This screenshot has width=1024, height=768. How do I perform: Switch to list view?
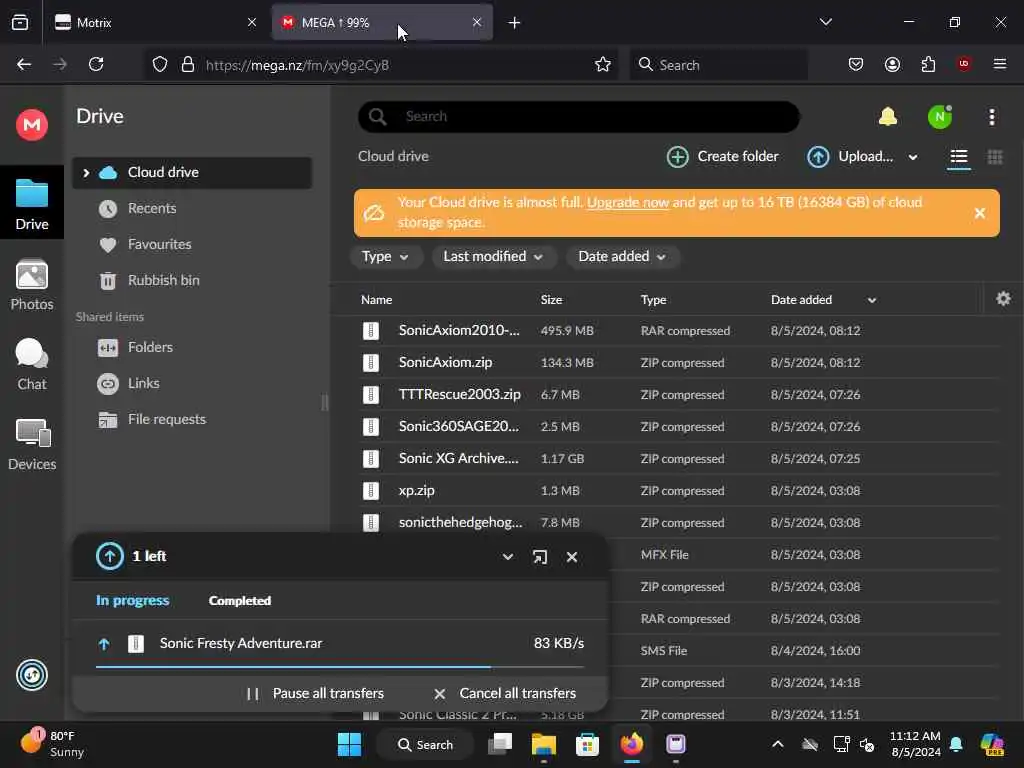(x=959, y=157)
